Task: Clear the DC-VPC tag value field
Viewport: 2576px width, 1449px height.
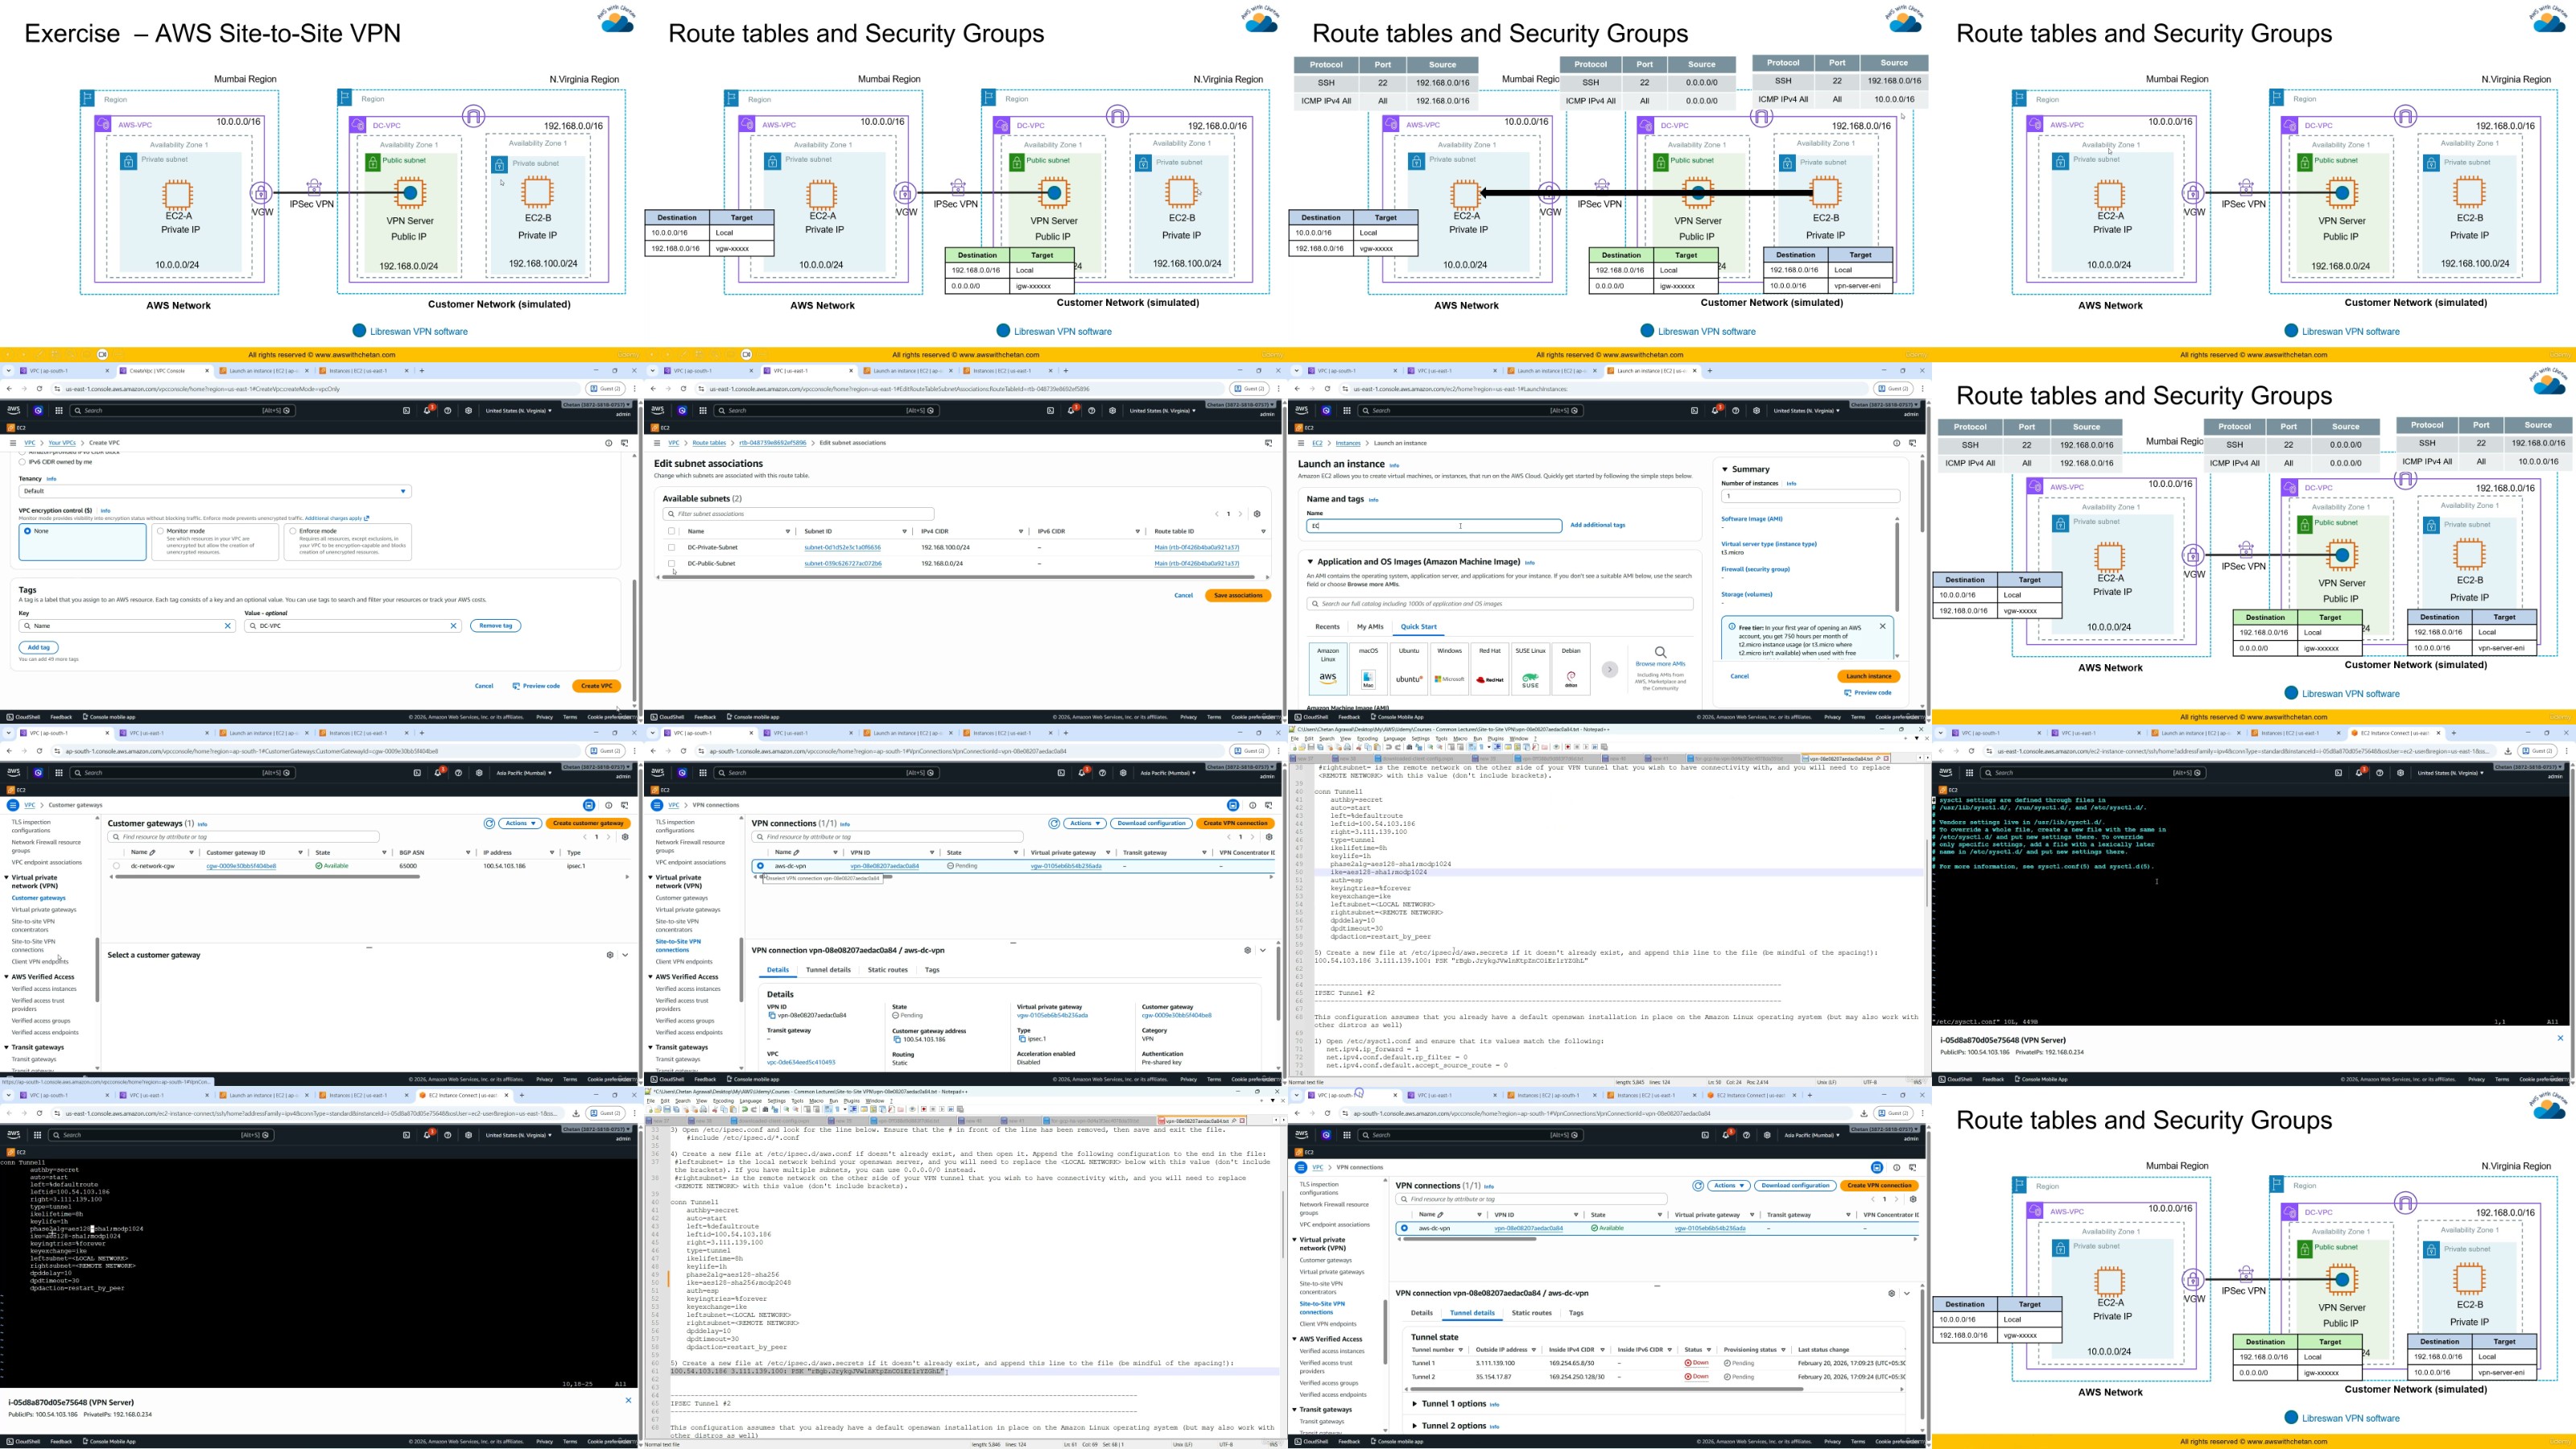Action: (453, 626)
